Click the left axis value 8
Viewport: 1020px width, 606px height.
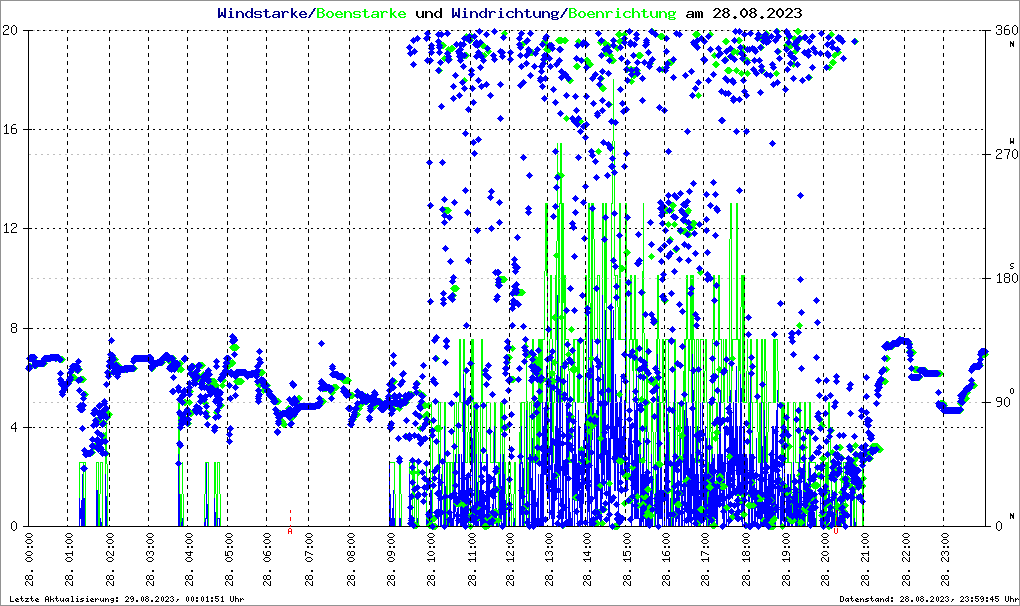tap(13, 328)
